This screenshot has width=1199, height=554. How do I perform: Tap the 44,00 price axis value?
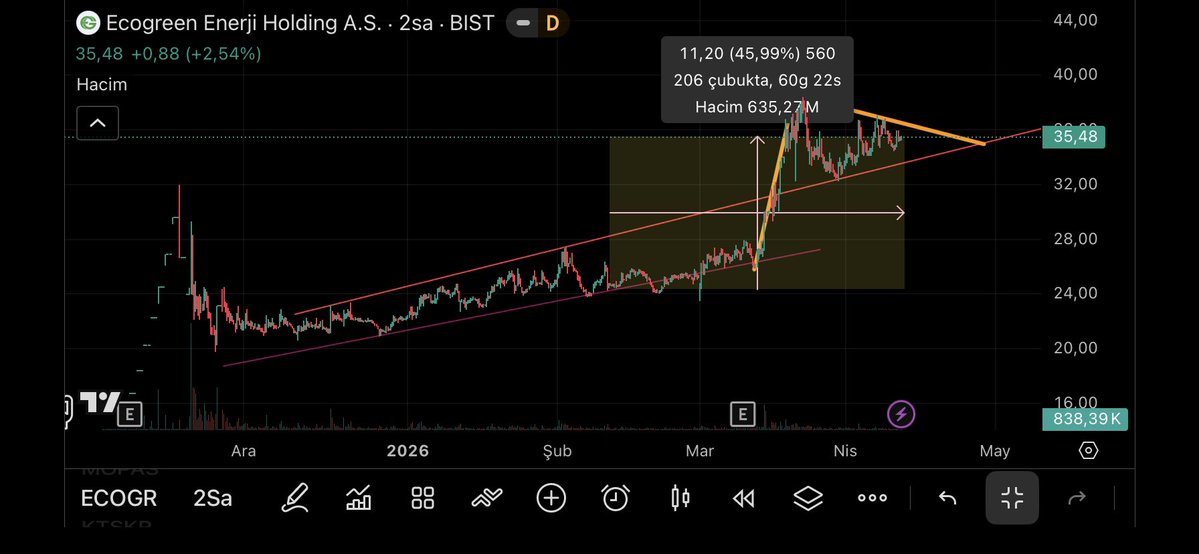1075,20
